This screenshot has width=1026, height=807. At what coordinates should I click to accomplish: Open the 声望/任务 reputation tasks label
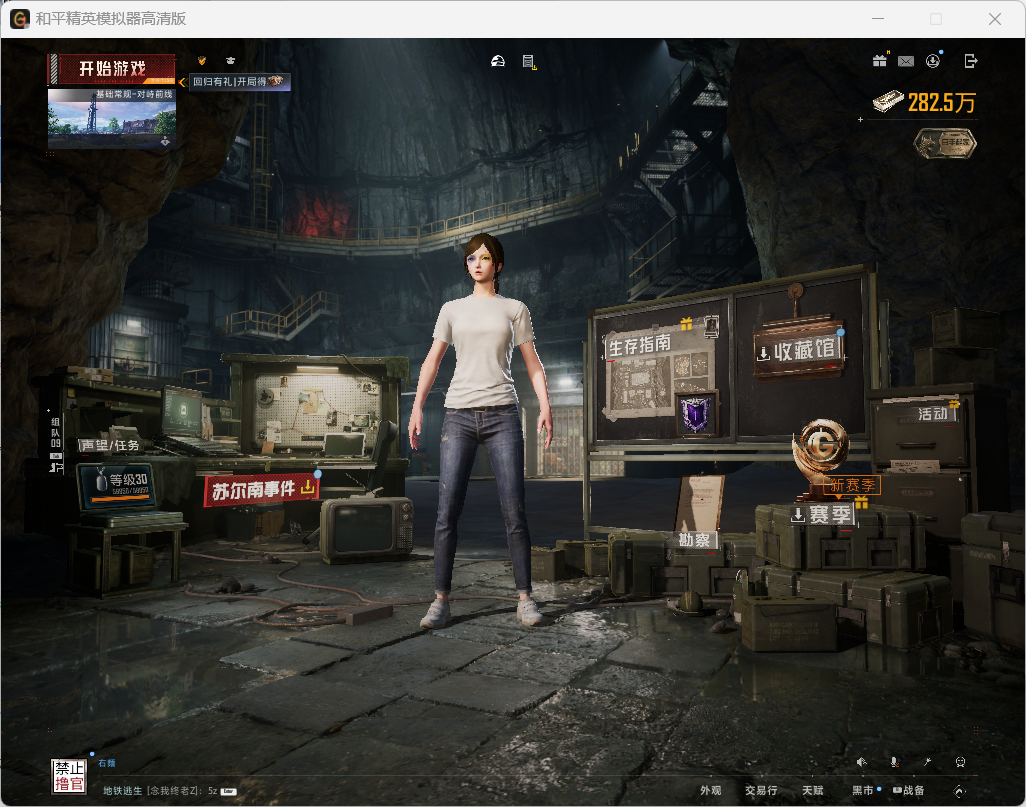(x=110, y=446)
